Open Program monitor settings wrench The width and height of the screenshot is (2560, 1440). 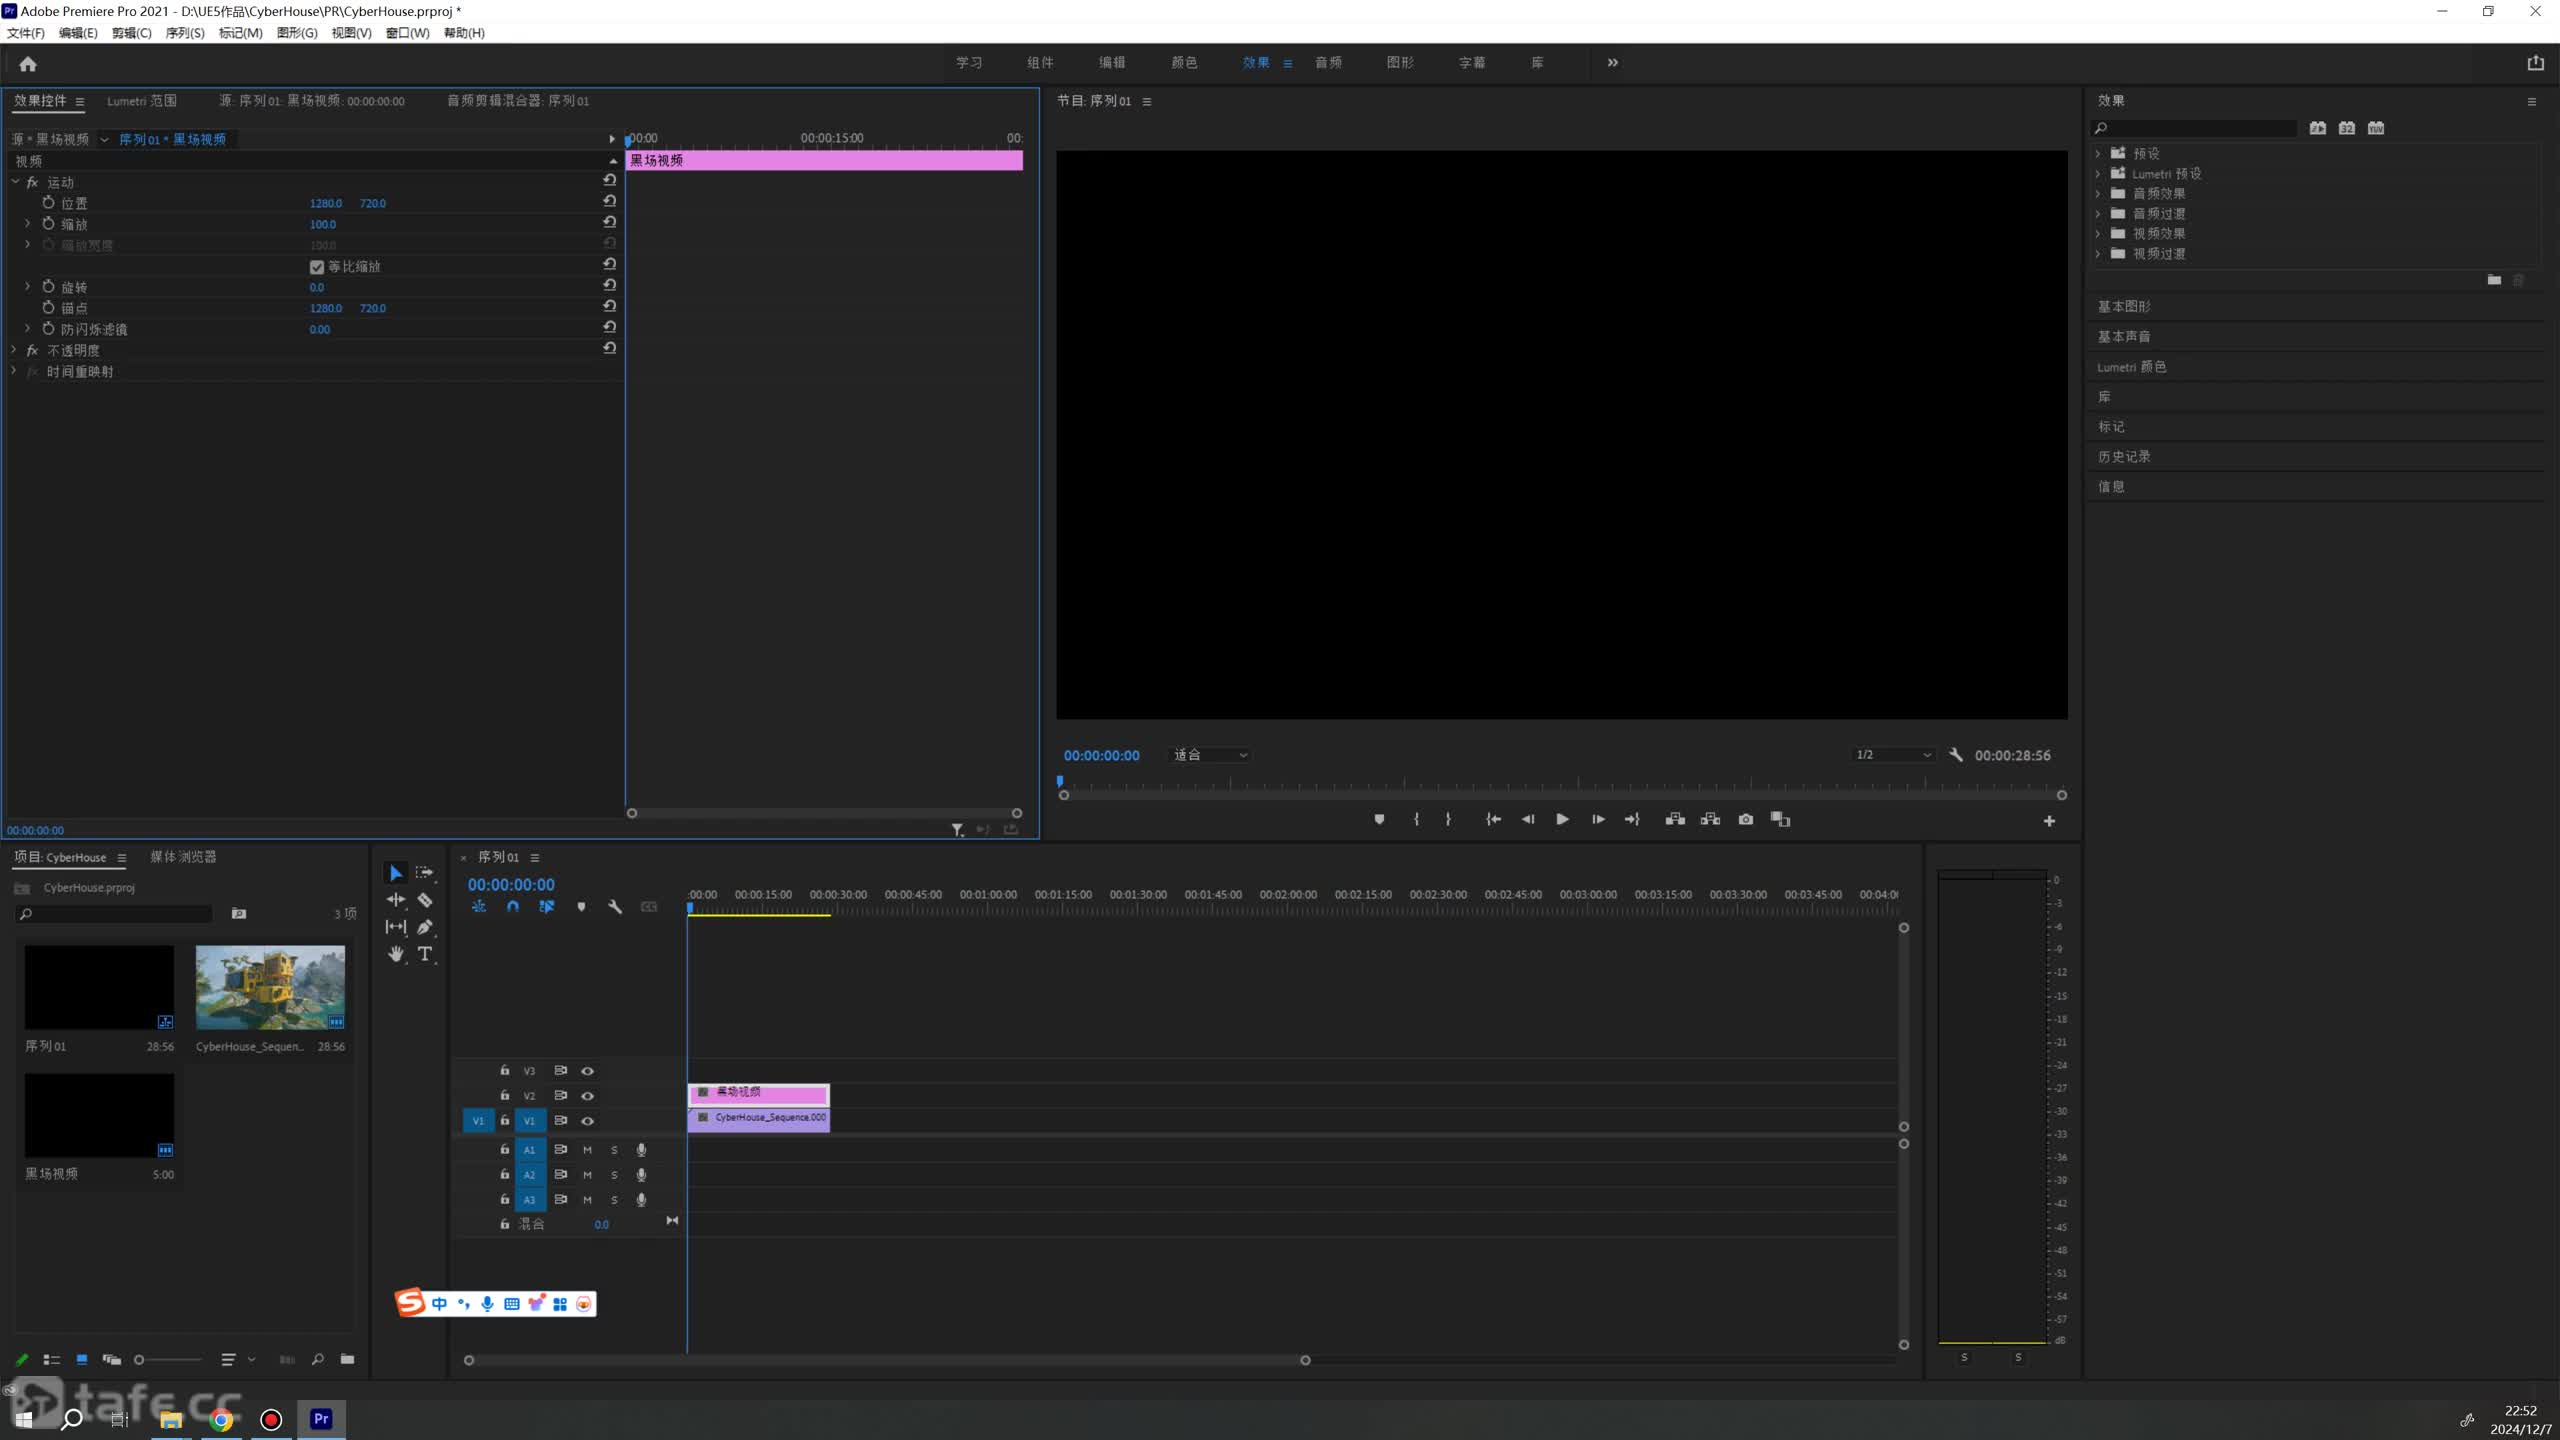tap(1956, 755)
